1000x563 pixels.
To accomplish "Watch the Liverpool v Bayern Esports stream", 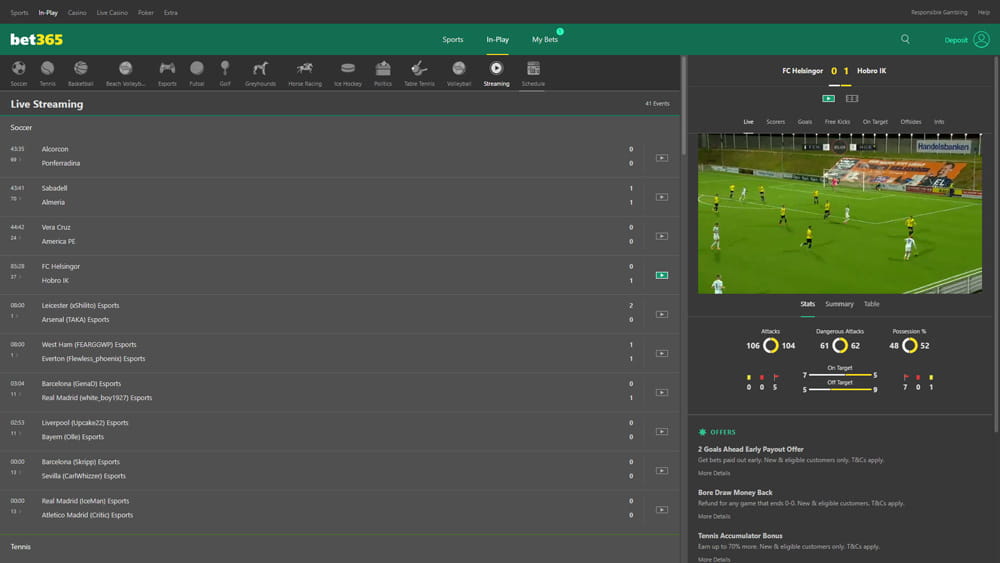I will tap(662, 432).
